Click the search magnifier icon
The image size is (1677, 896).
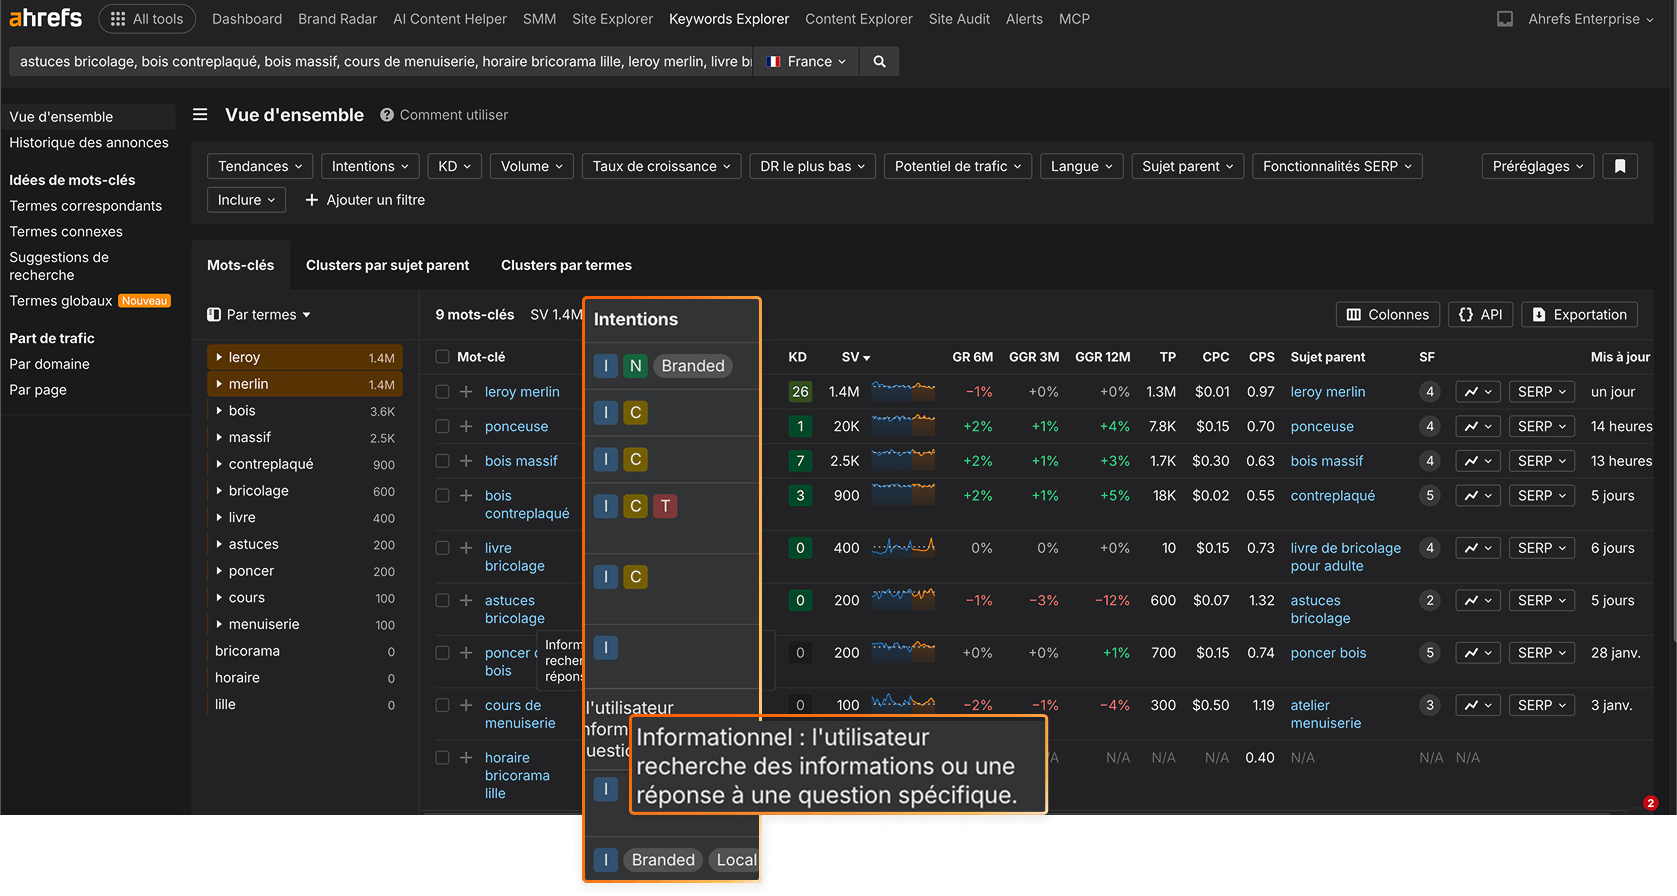click(879, 61)
